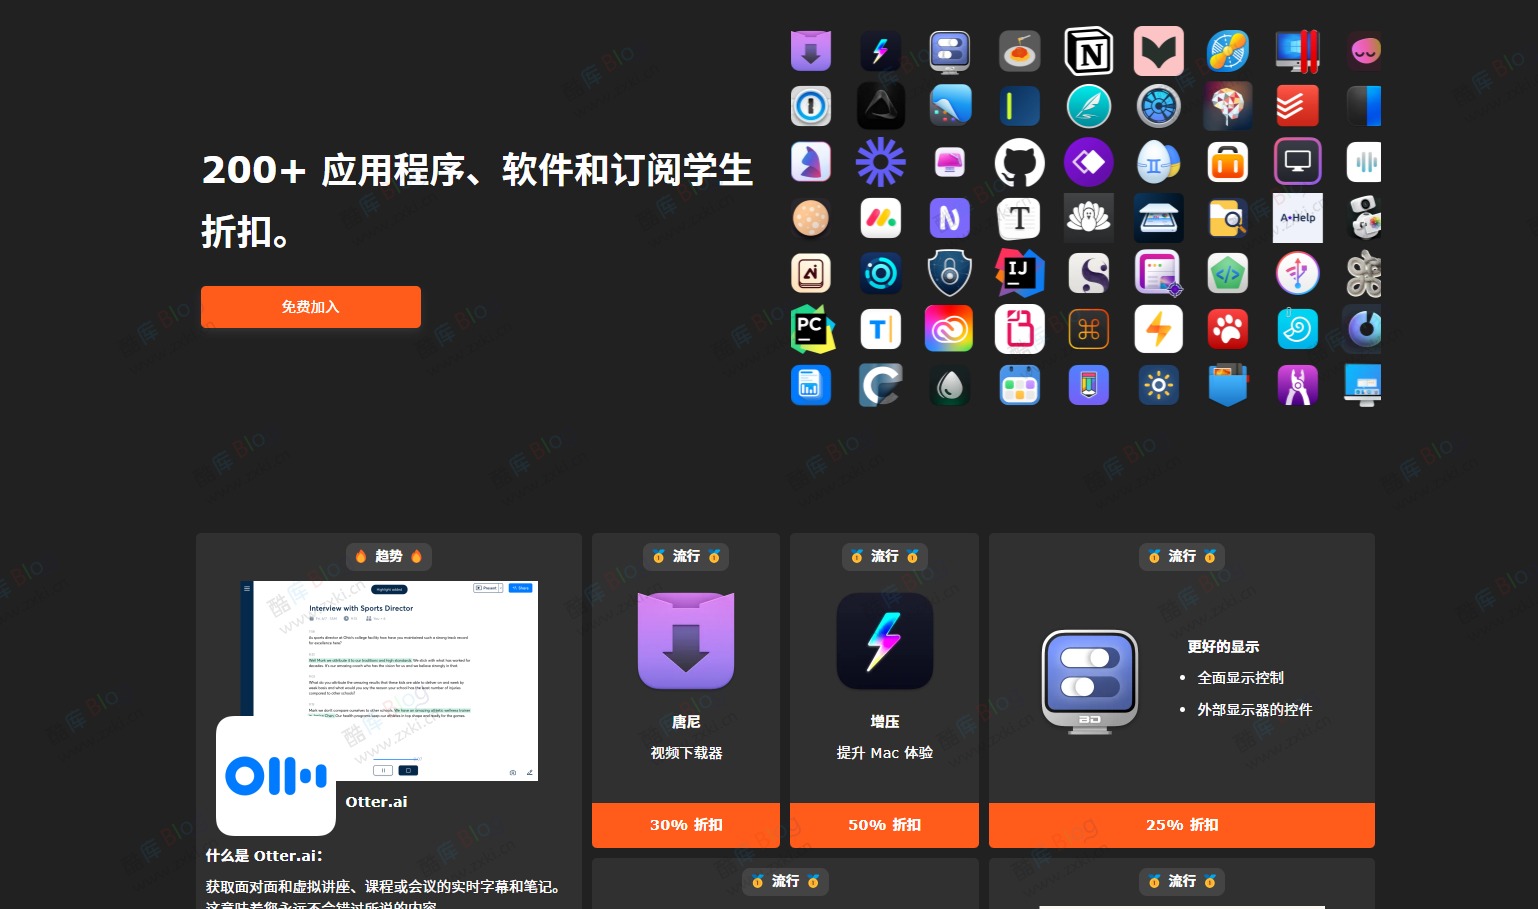Click the 50% 折扣 button
Screen dimensions: 1538x909
(884, 825)
